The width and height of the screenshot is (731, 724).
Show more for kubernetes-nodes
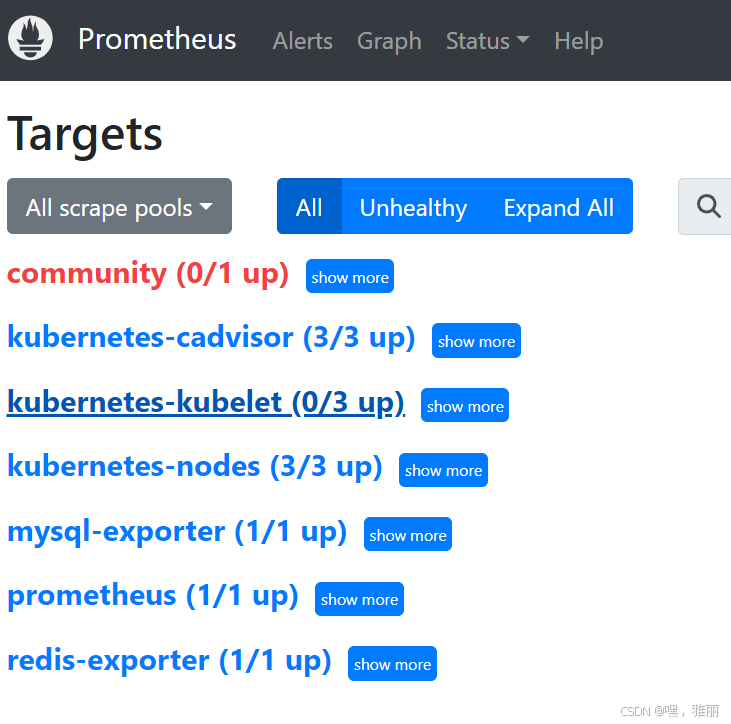coord(443,470)
